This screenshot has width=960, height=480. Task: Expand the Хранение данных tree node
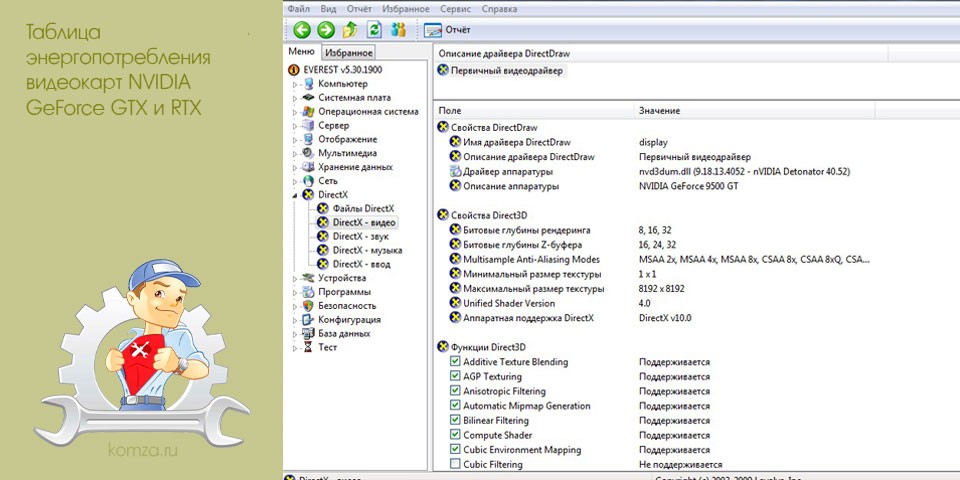point(294,167)
